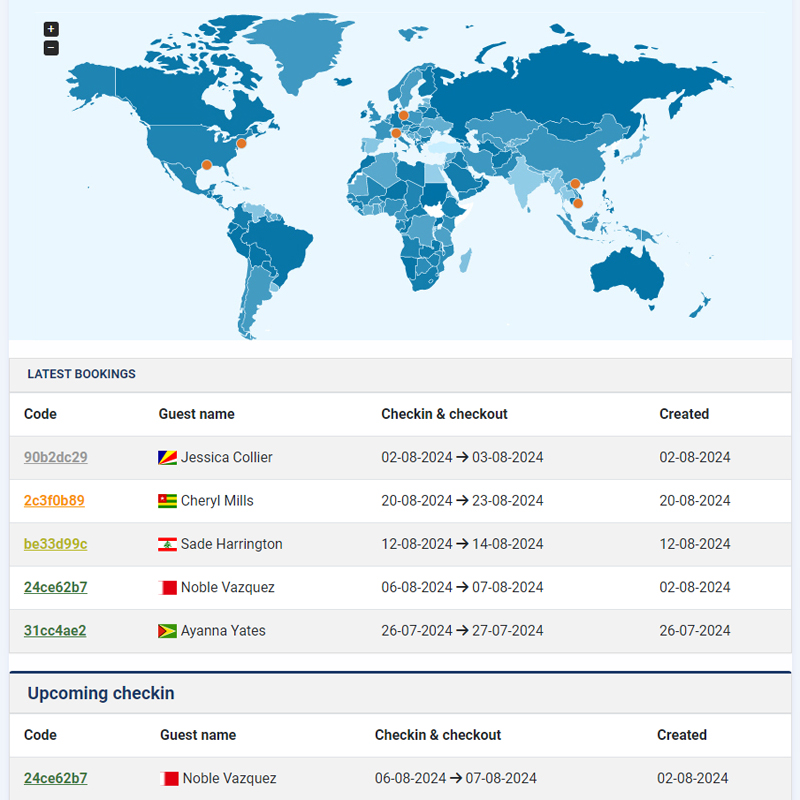Click the Guest name column header in Latest Bookings
Viewport: 800px width, 800px height.
(196, 414)
